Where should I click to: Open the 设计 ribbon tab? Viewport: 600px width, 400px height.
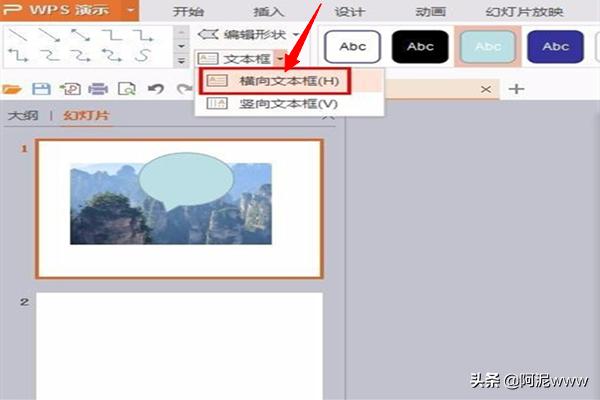[349, 11]
